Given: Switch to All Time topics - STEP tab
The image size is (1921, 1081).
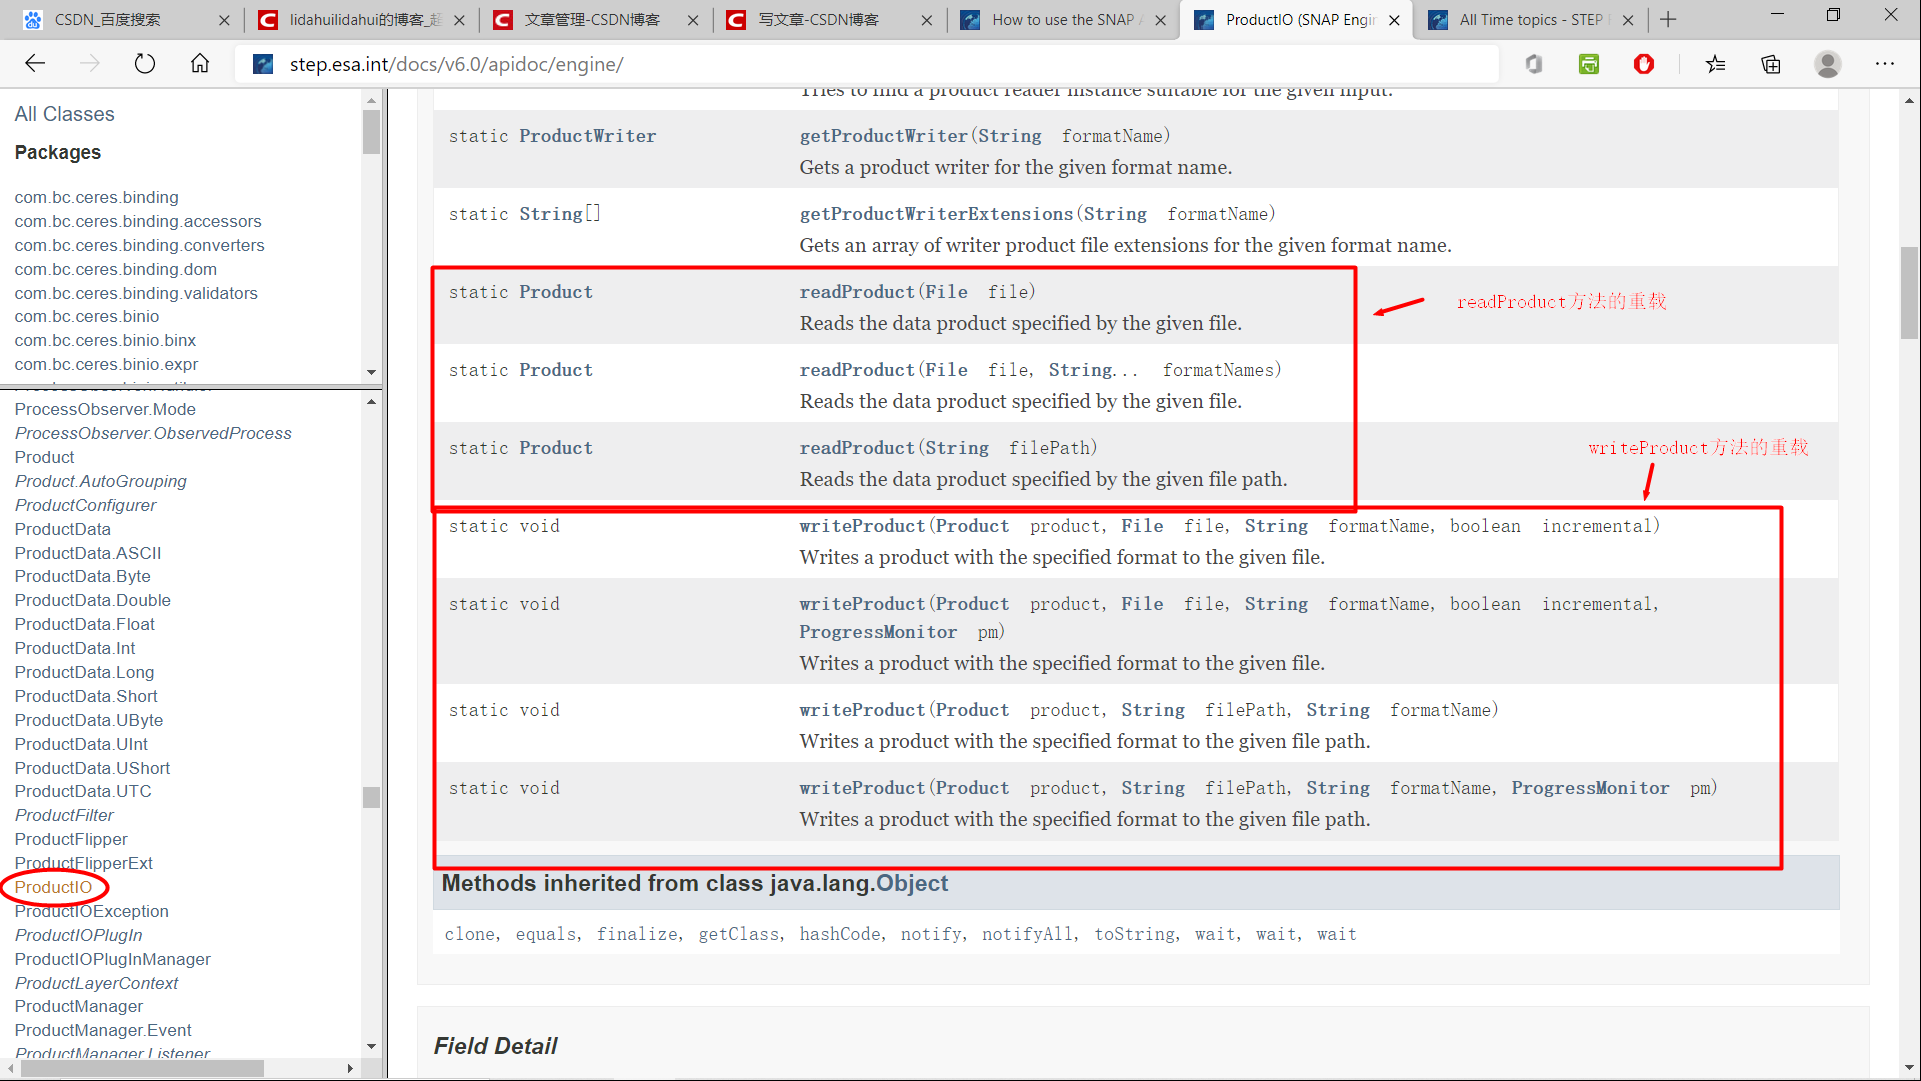Looking at the screenshot, I should point(1530,19).
